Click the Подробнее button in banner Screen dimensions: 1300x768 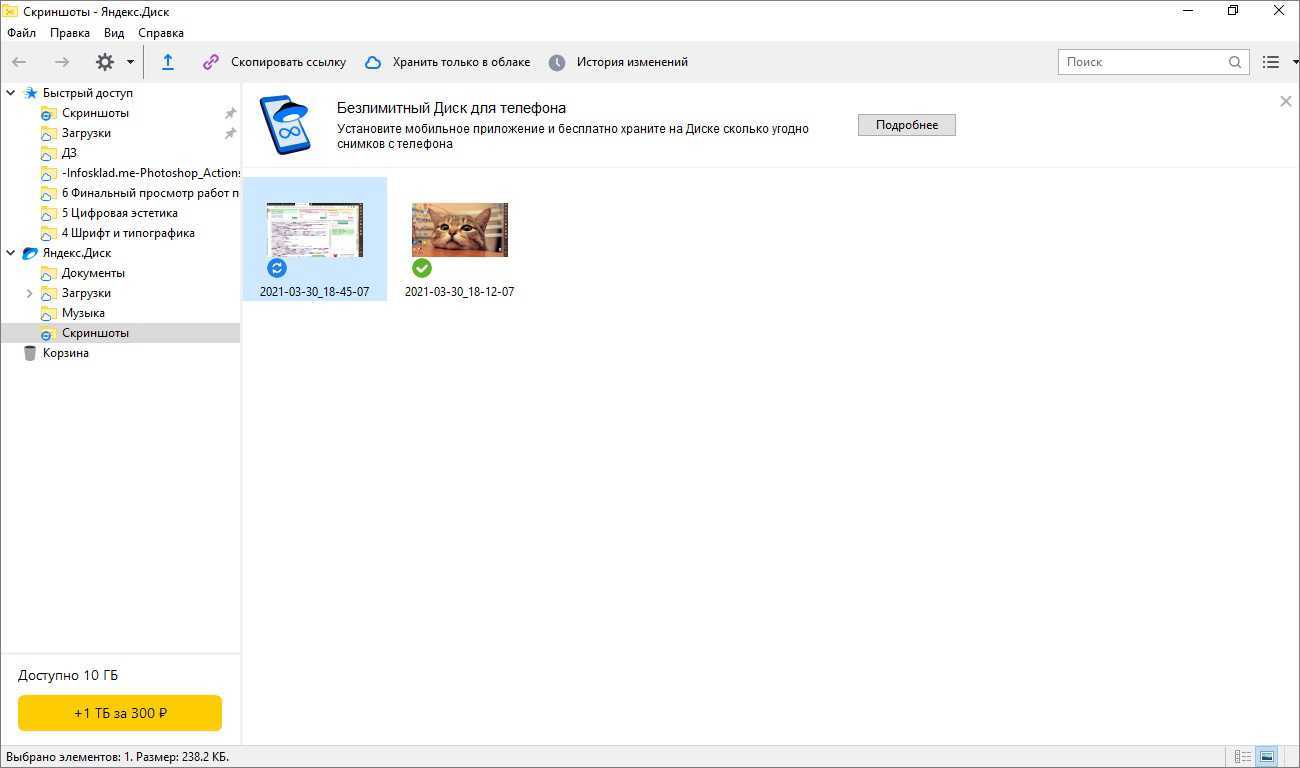(906, 125)
